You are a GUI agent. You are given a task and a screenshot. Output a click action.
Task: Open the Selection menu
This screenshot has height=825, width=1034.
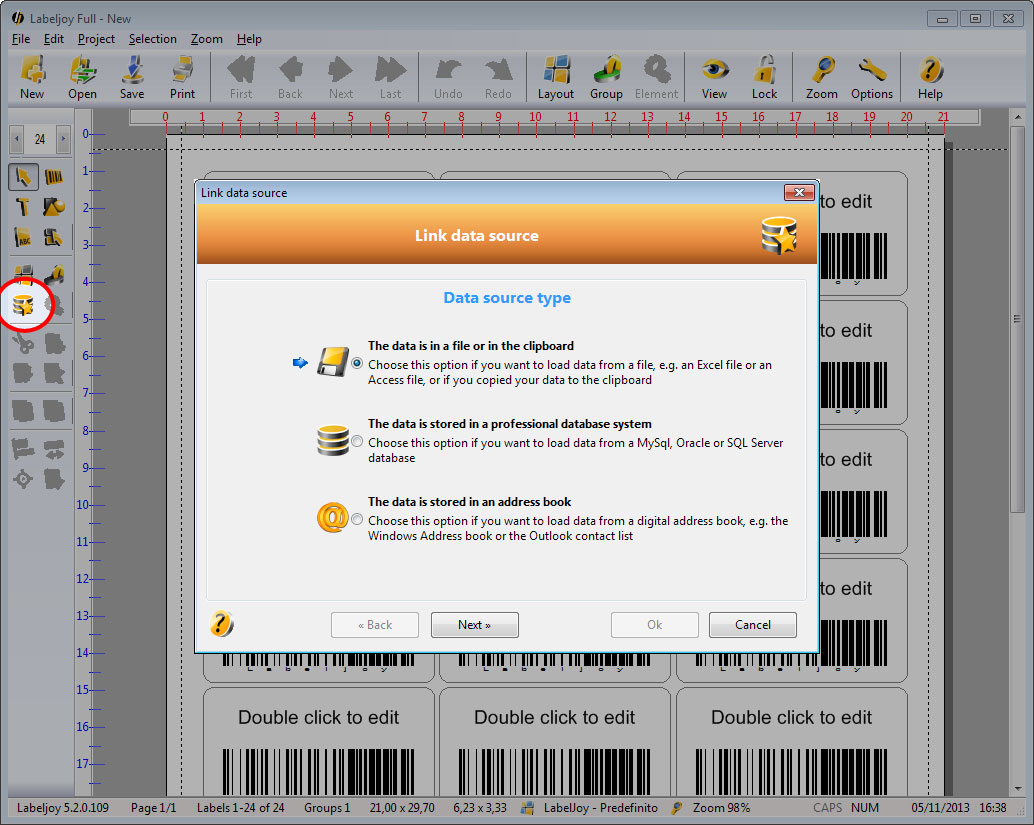click(153, 39)
